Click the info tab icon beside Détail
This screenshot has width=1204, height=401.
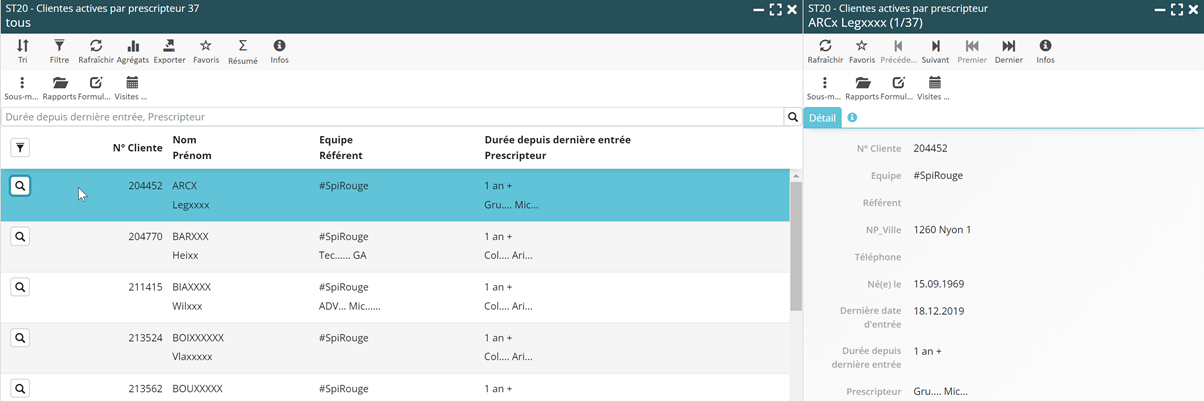pyautogui.click(x=852, y=118)
